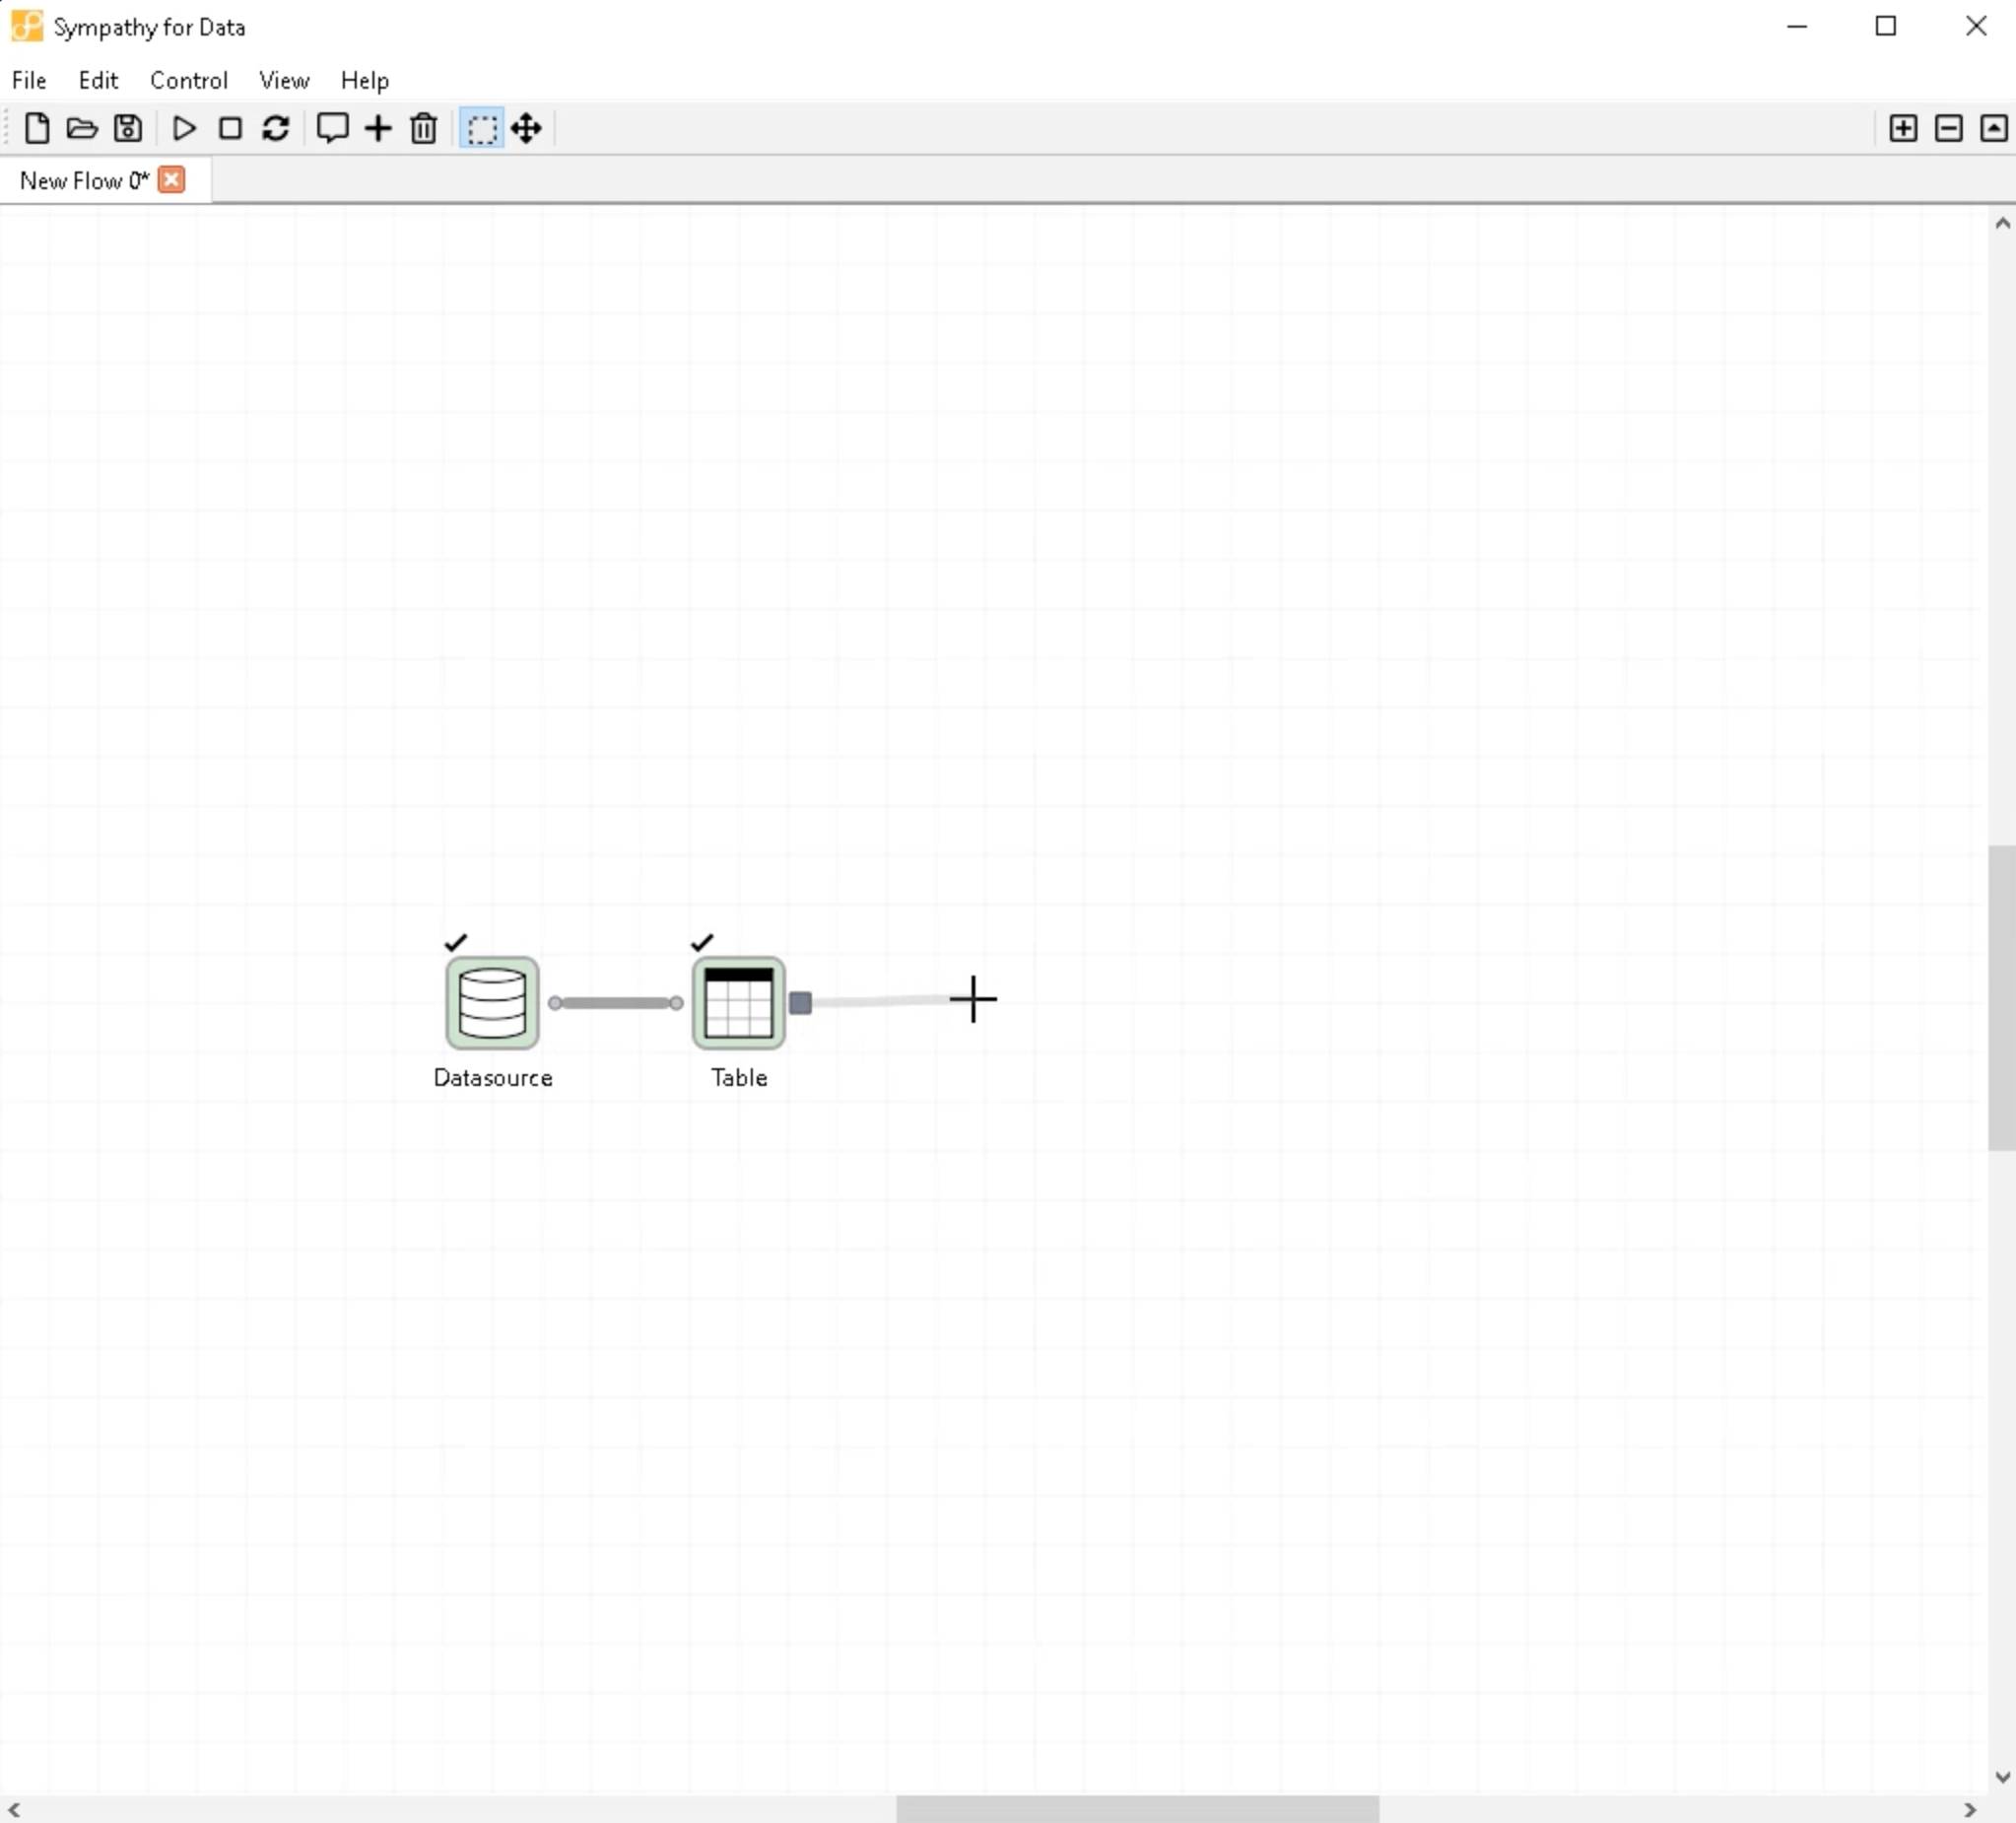The image size is (2016, 1823).
Task: Click the fit-to-view icon in the toolbar
Action: click(1993, 128)
